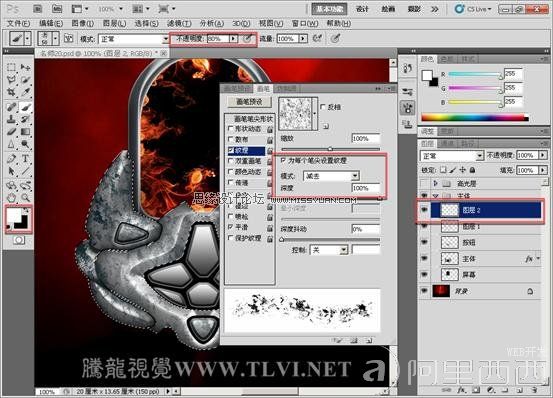The image size is (553, 398).
Task: Open the 控制 dropdown showing 关
Action: click(x=328, y=250)
